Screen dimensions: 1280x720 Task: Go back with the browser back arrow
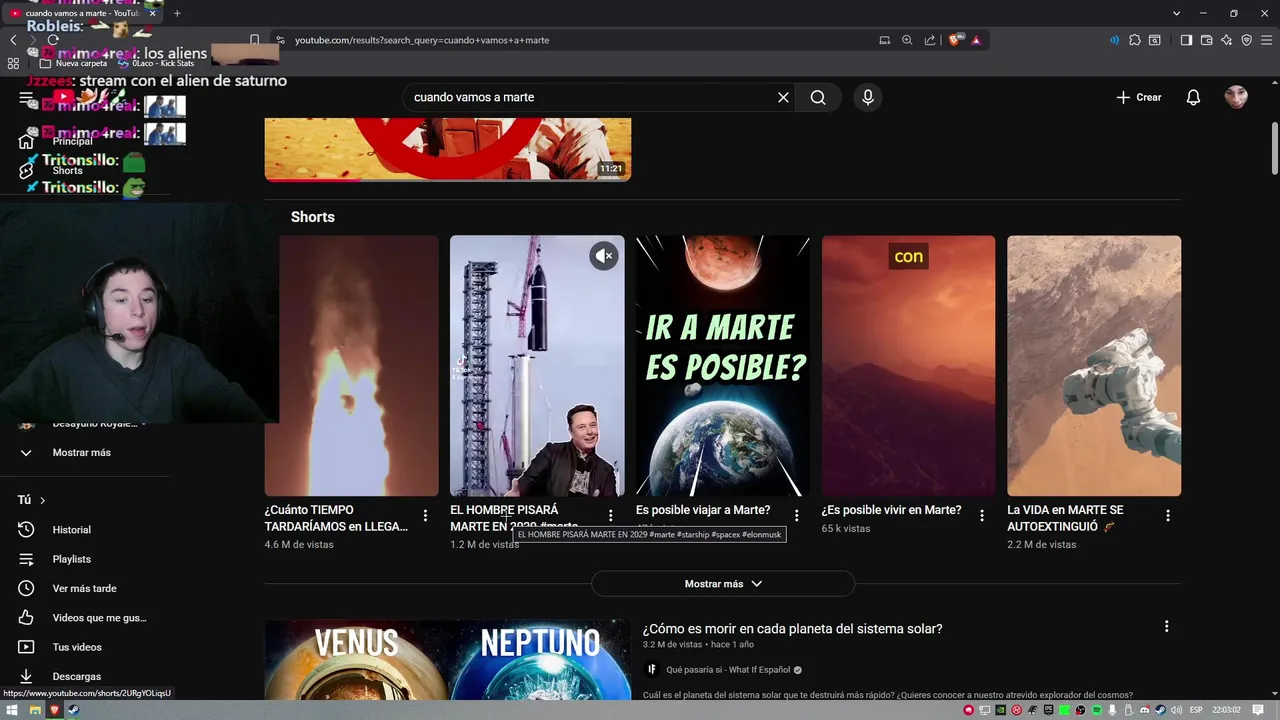point(13,40)
